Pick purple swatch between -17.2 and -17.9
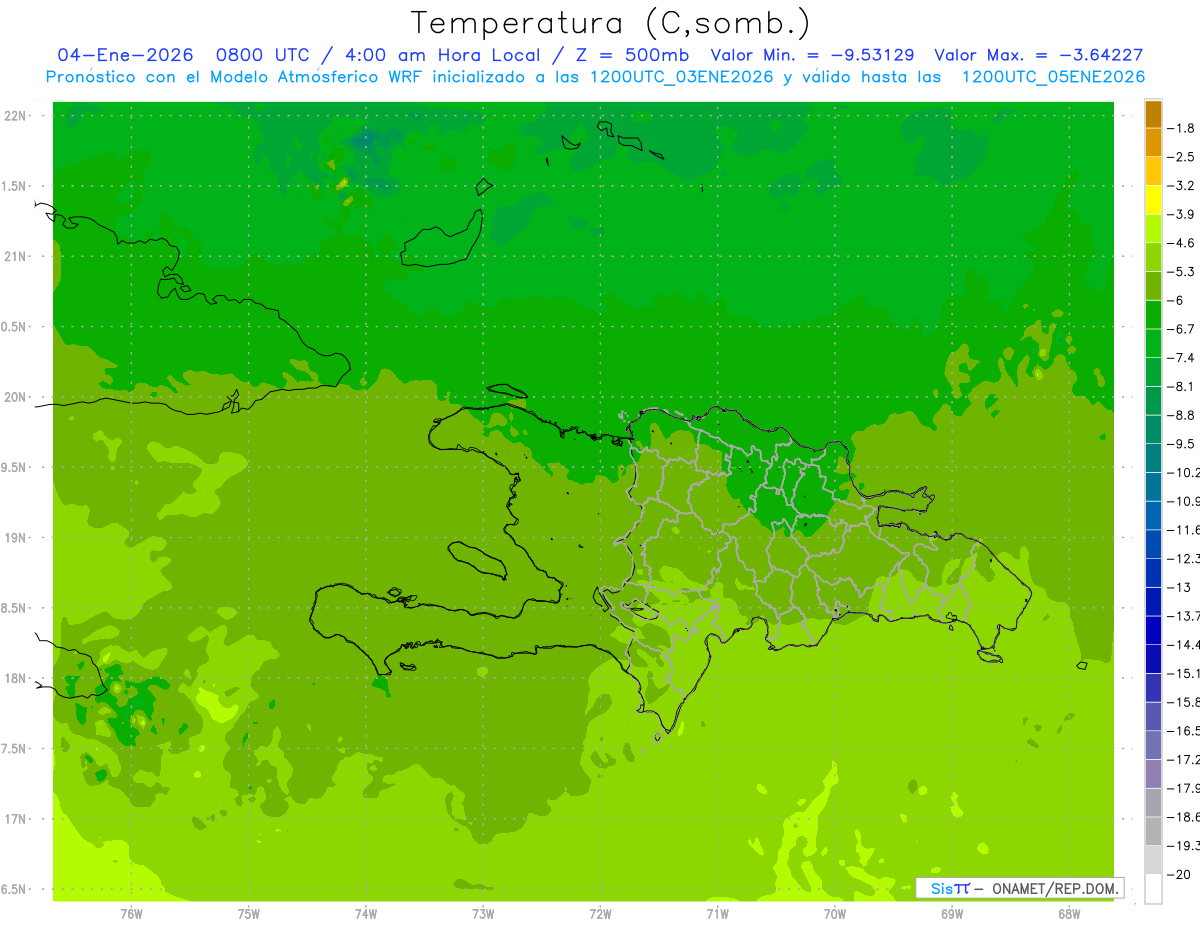Viewport: 1200px width, 927px height. click(x=1153, y=773)
